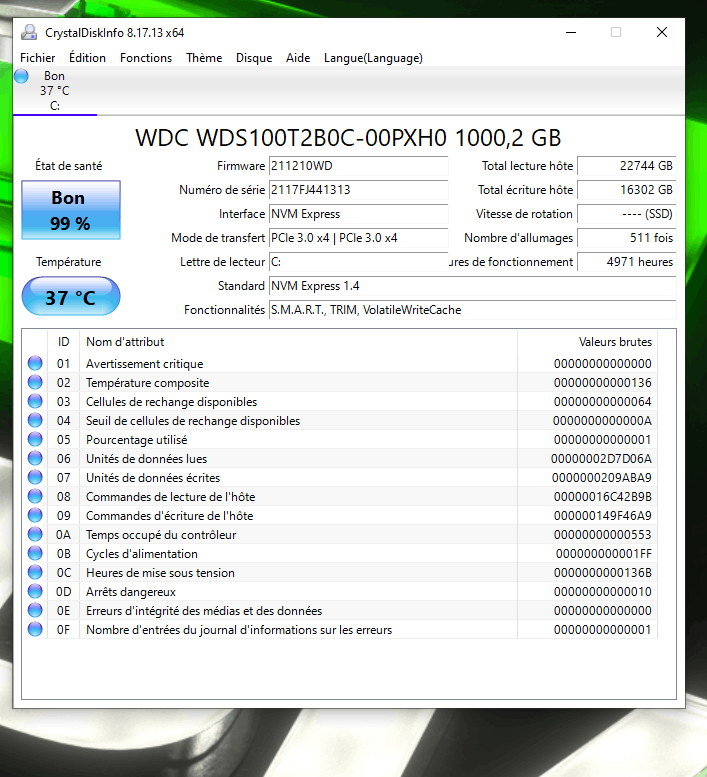Click the blue health orb for drive C:
The width and height of the screenshot is (707, 777).
[x=21, y=76]
